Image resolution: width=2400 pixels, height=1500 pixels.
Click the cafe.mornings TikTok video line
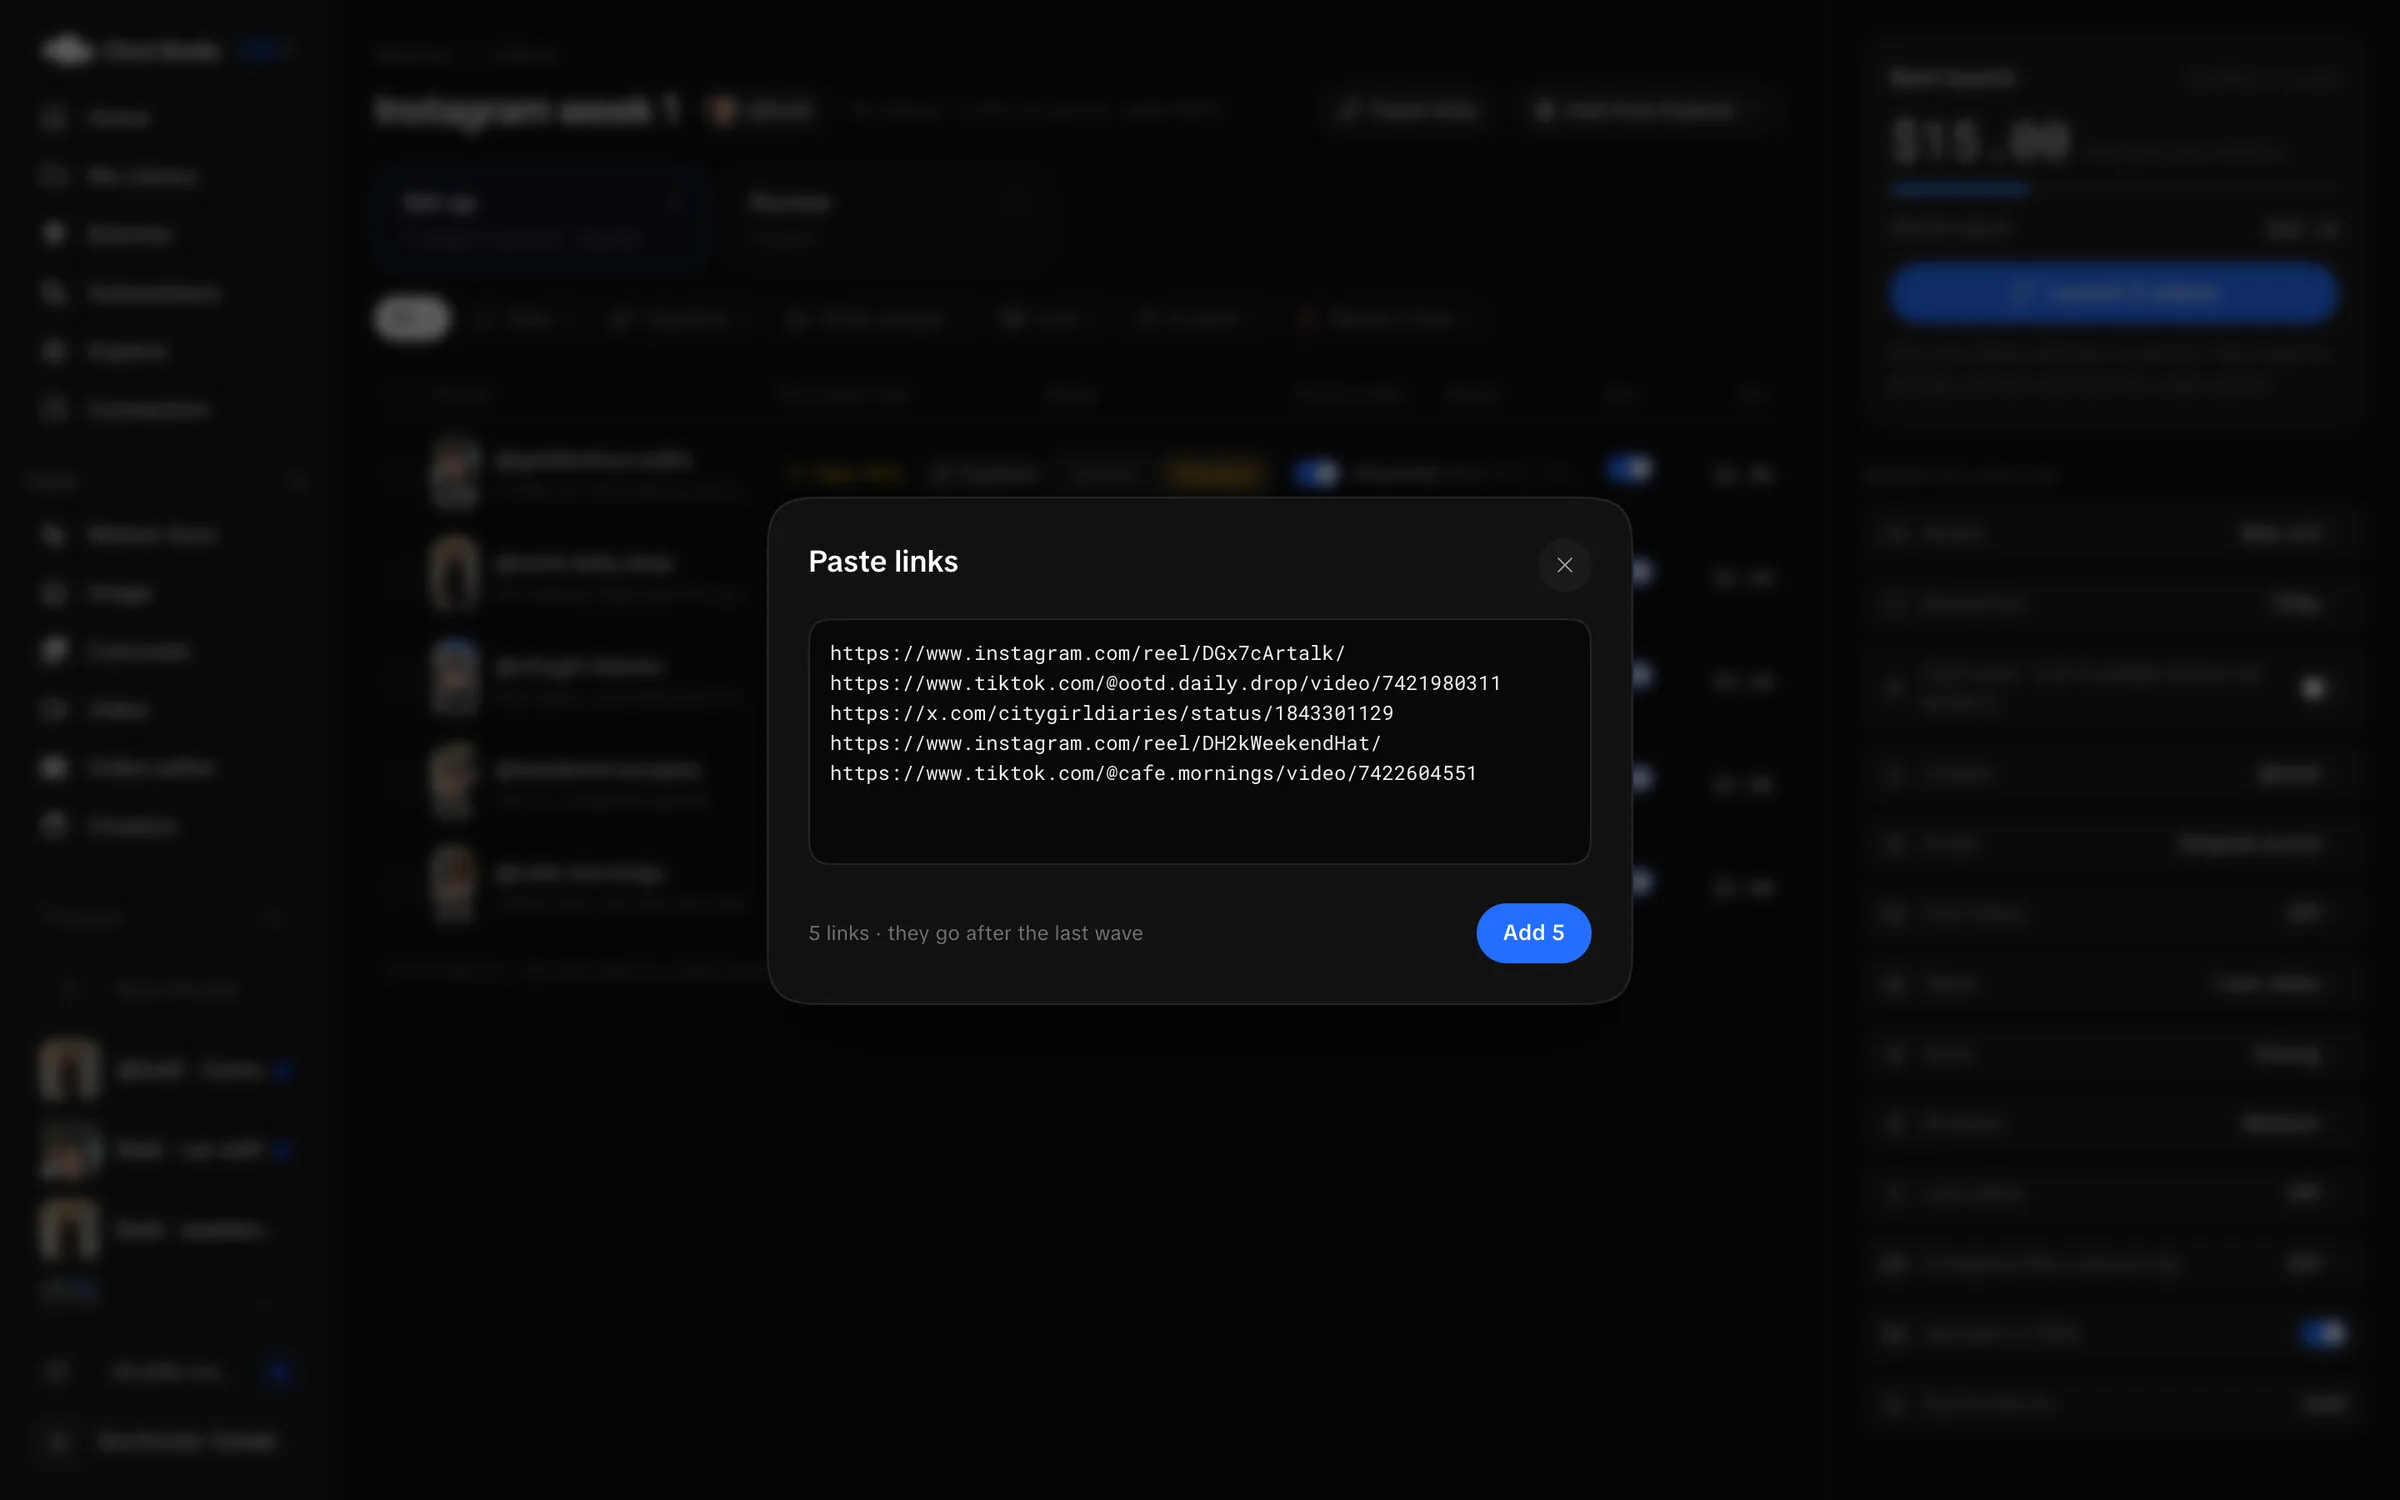click(x=1153, y=773)
